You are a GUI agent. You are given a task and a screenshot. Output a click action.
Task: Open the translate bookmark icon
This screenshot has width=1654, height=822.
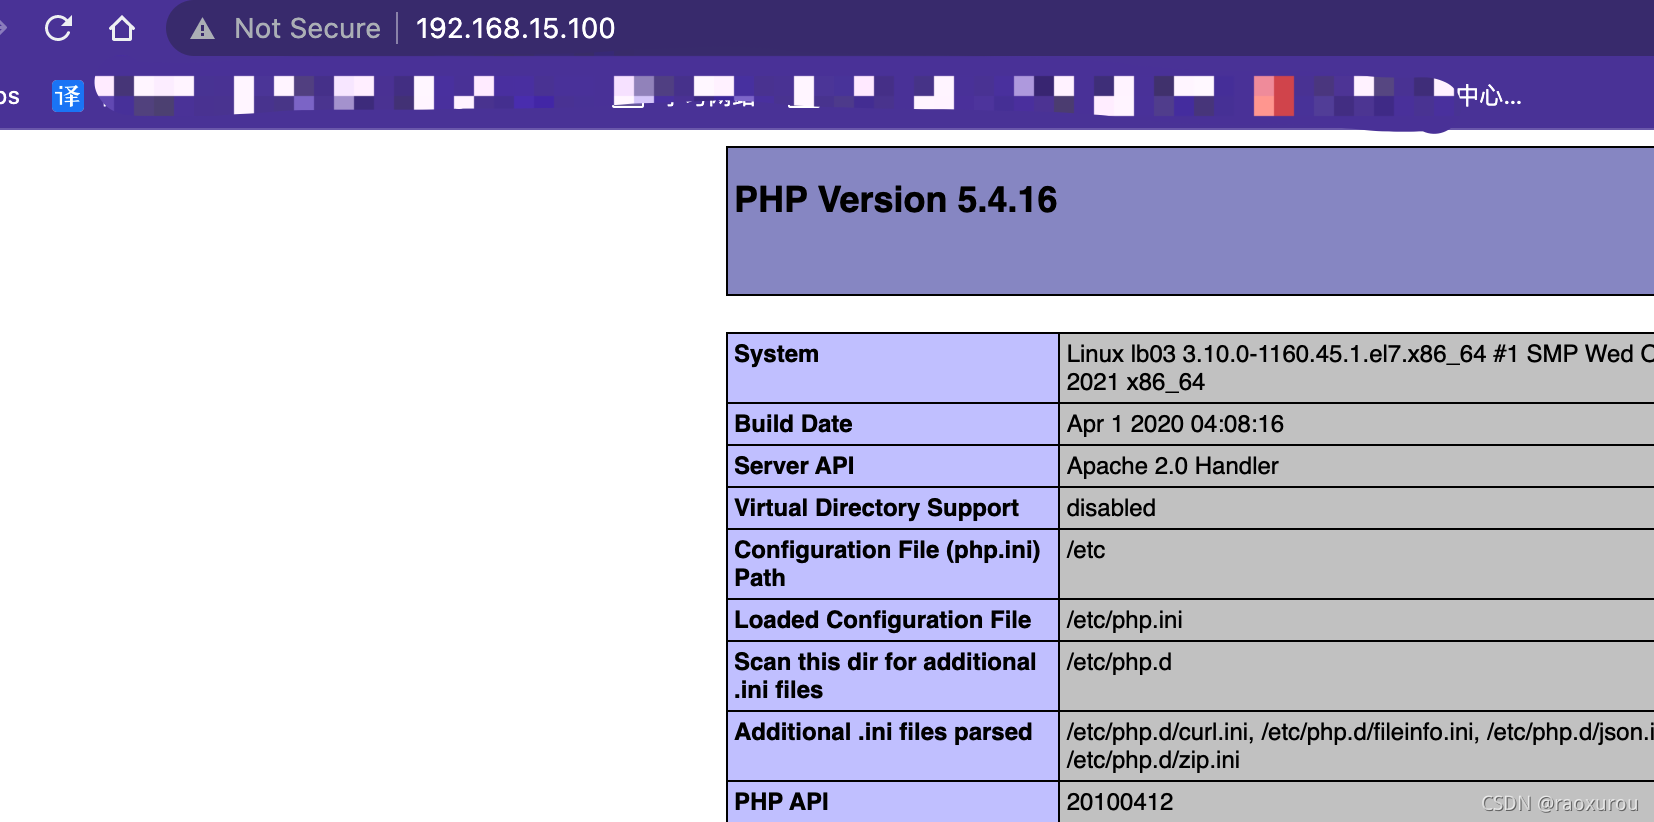point(68,96)
